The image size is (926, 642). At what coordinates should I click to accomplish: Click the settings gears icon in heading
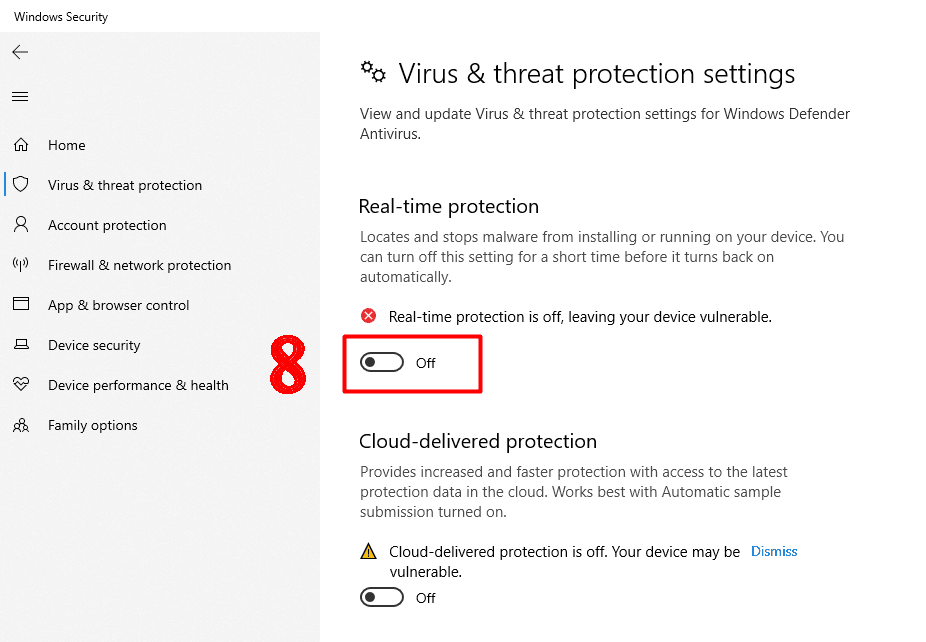coord(373,71)
